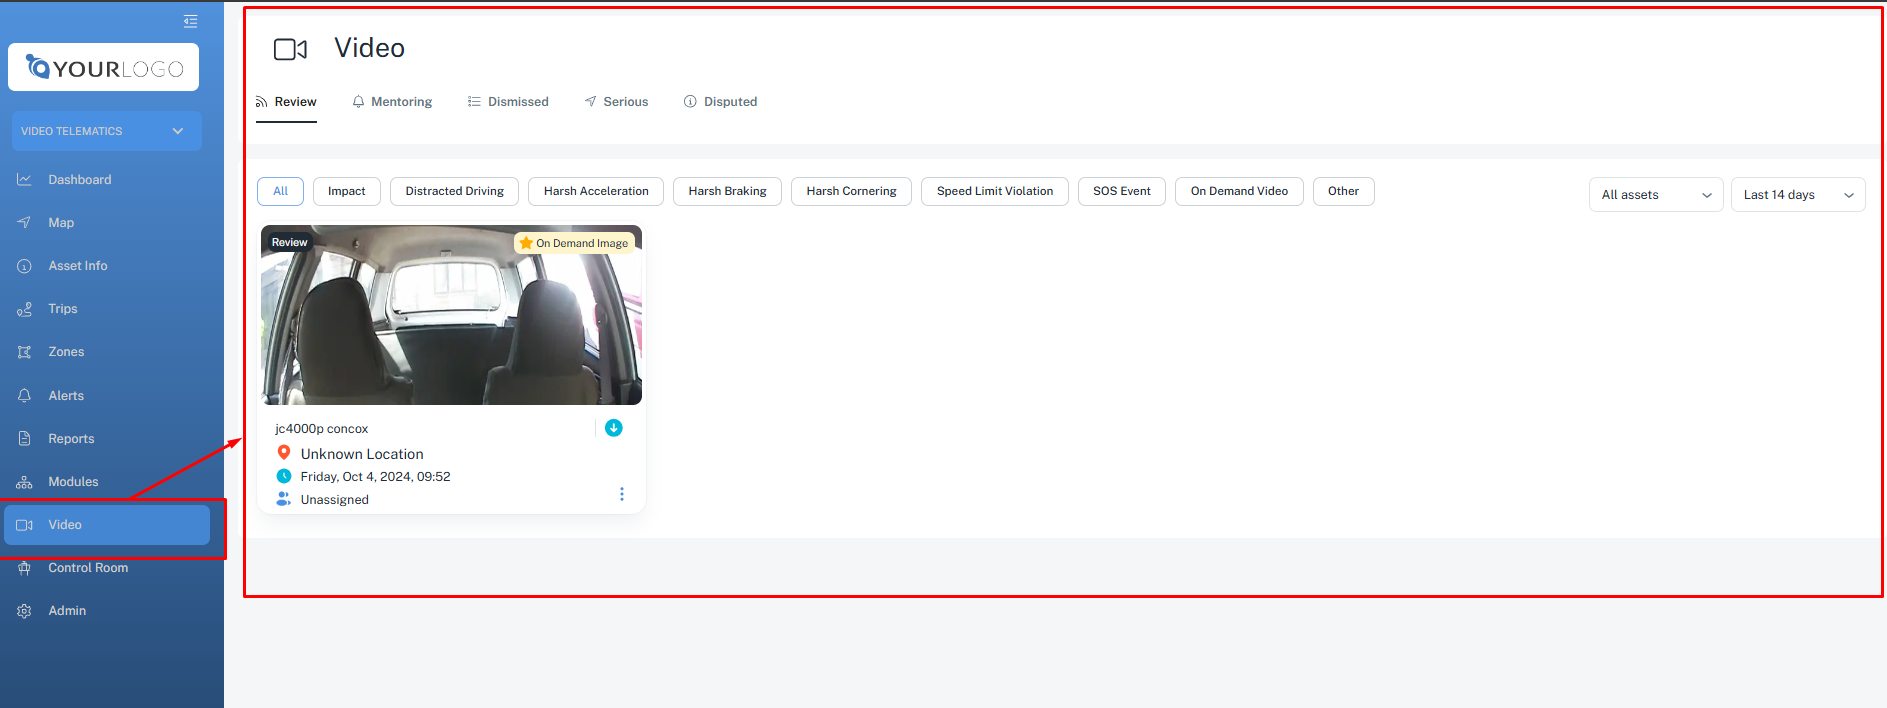Image resolution: width=1887 pixels, height=708 pixels.
Task: Select the All filter chip
Action: 280,191
